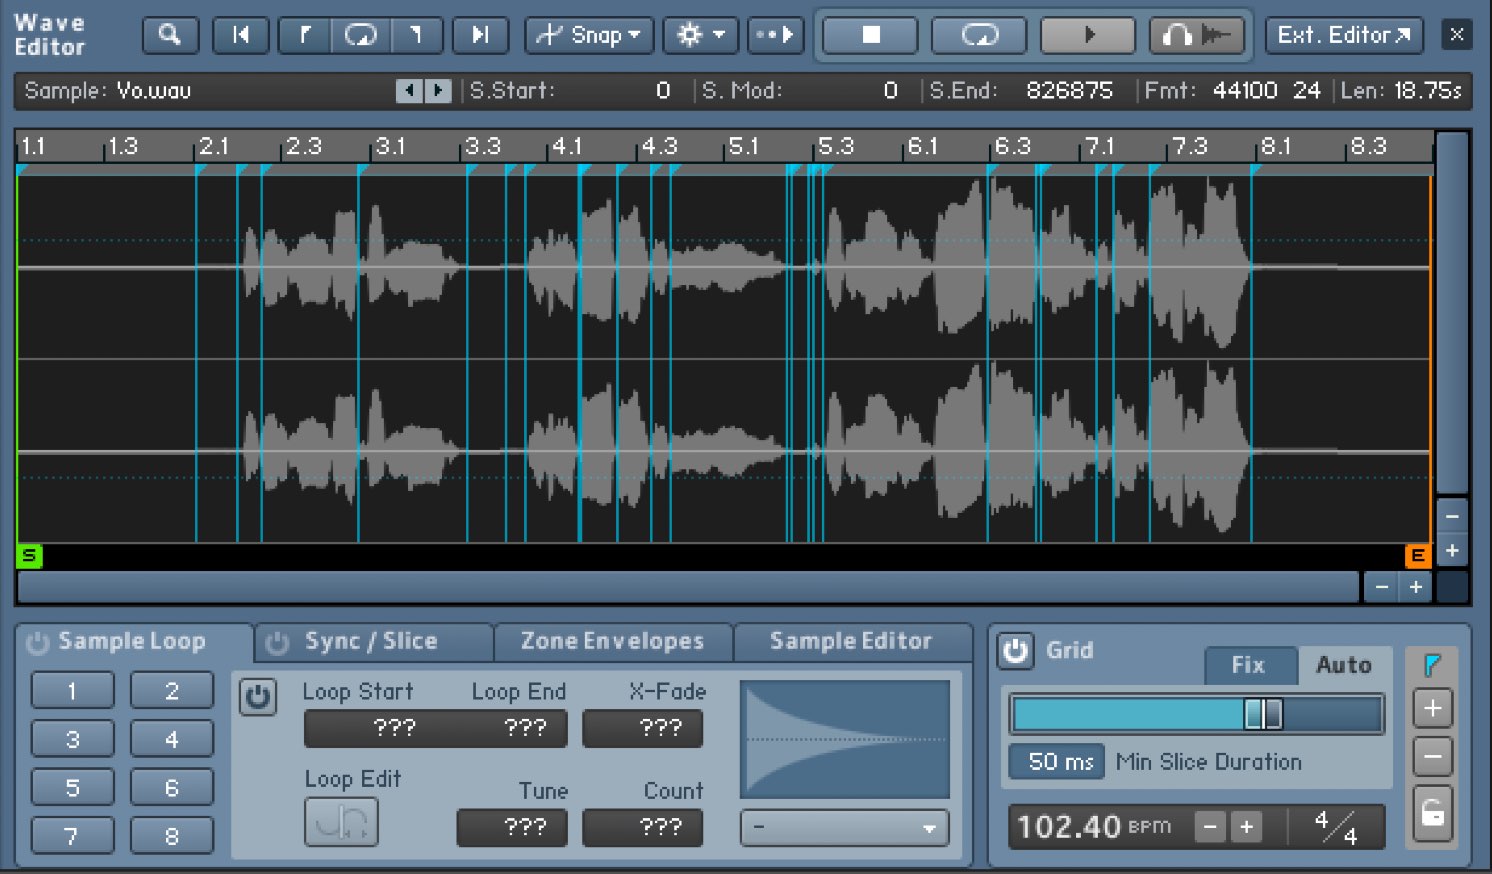The width and height of the screenshot is (1492, 874).
Task: Switch grid mode to Fix tab
Action: pos(1250,665)
